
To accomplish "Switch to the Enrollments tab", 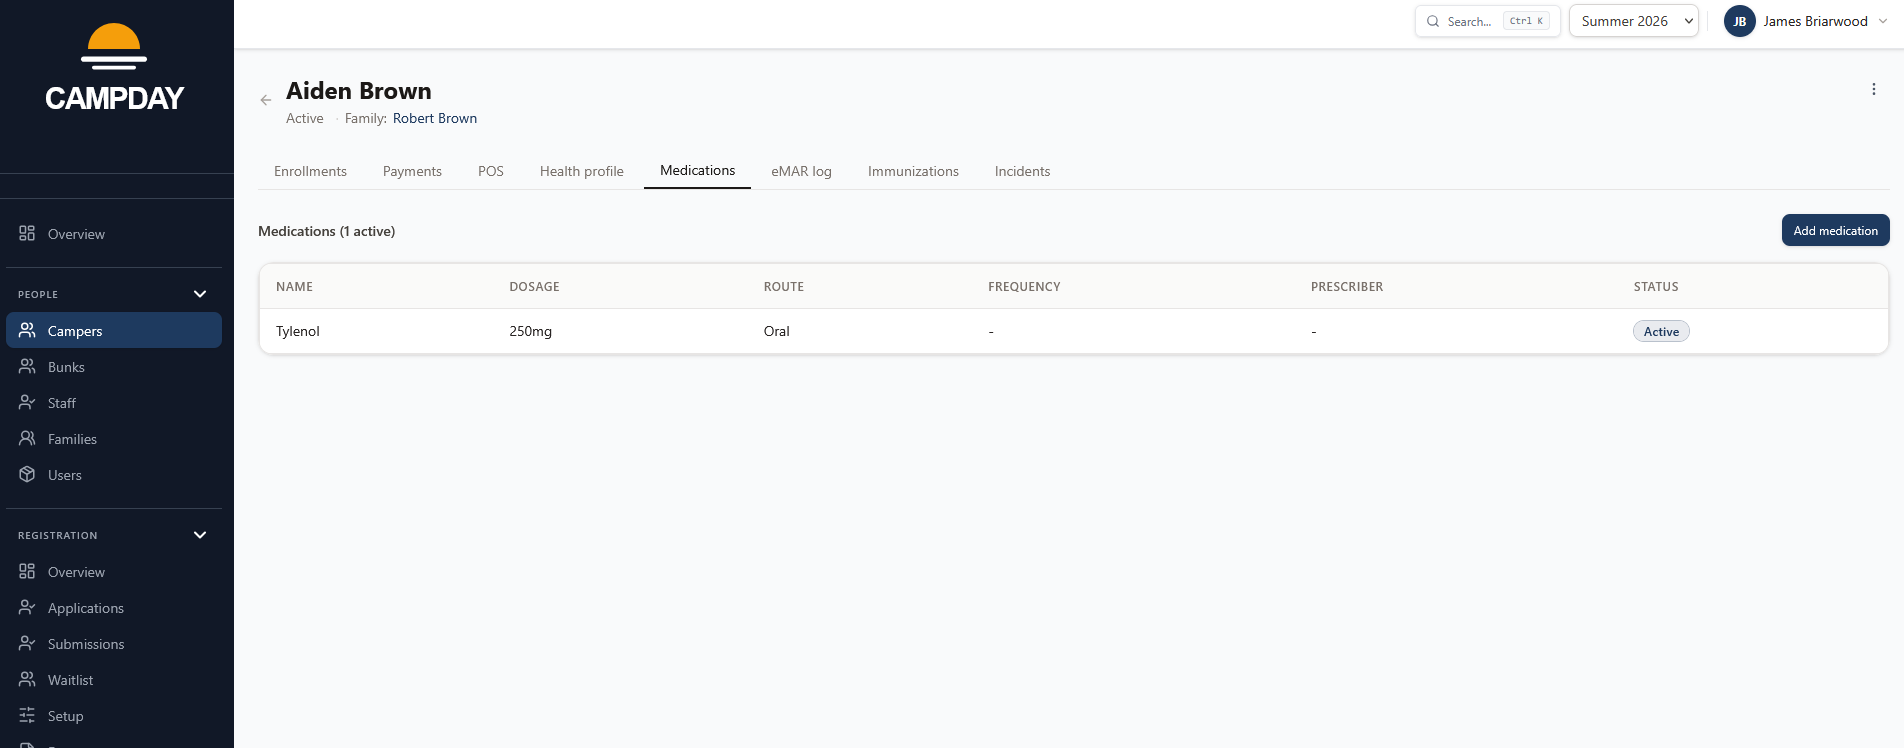I will (310, 171).
